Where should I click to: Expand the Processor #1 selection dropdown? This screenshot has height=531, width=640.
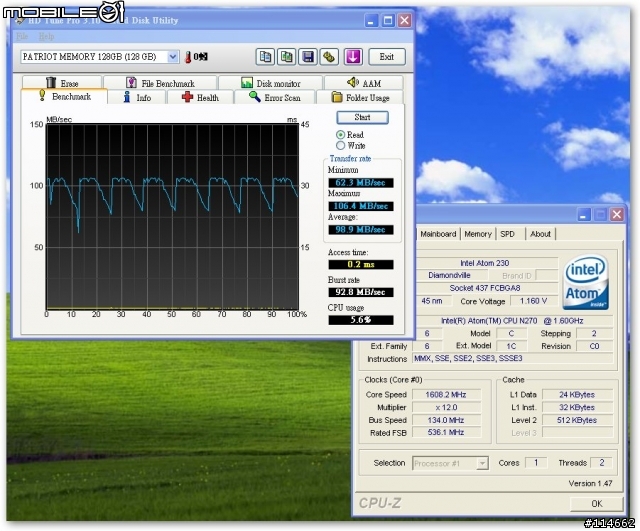pyautogui.click(x=482, y=463)
